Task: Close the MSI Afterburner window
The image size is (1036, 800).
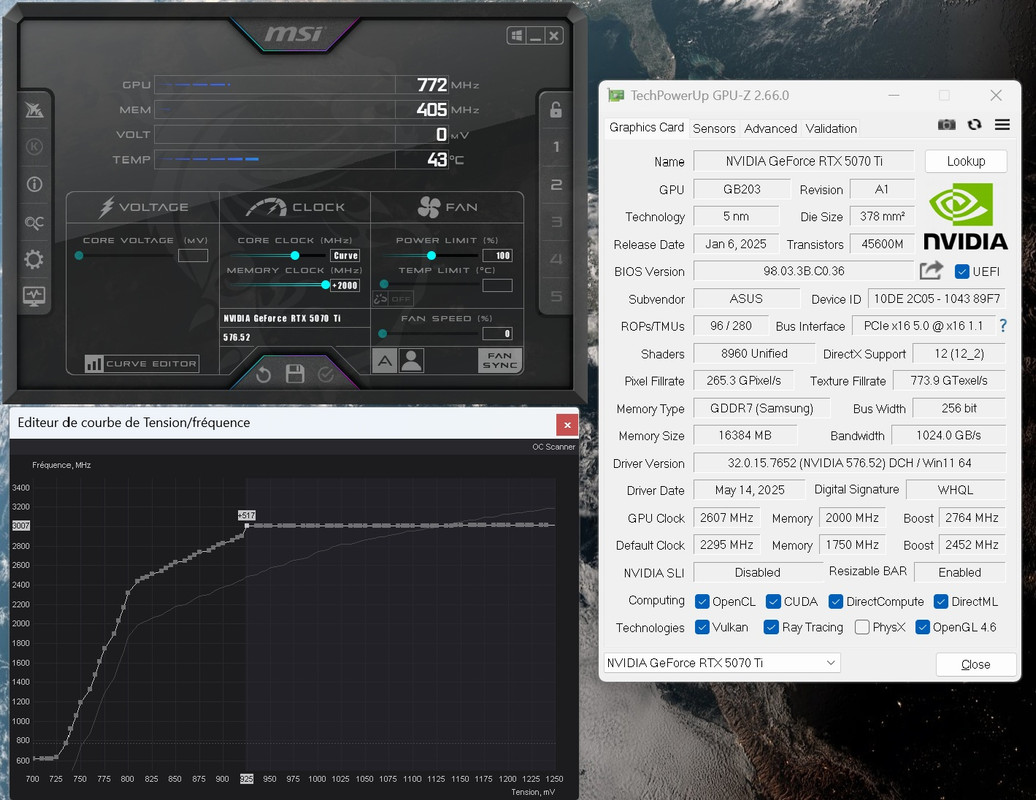Action: click(x=554, y=36)
